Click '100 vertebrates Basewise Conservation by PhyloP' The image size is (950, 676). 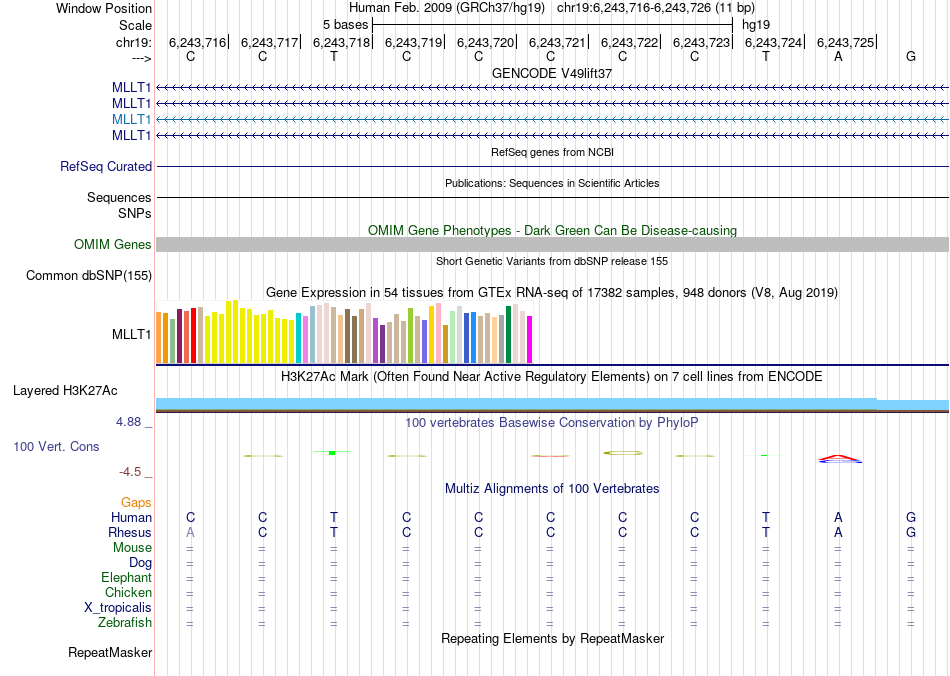point(552,423)
